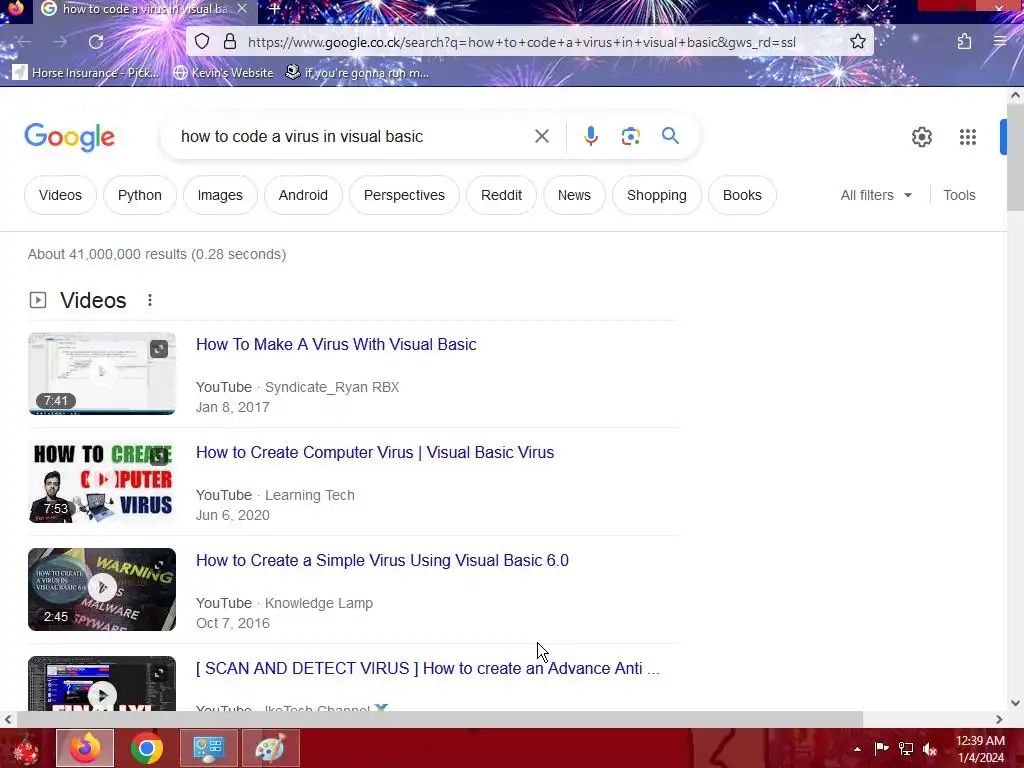This screenshot has width=1024, height=768.
Task: Click the browser forward arrow
Action: click(x=60, y=42)
